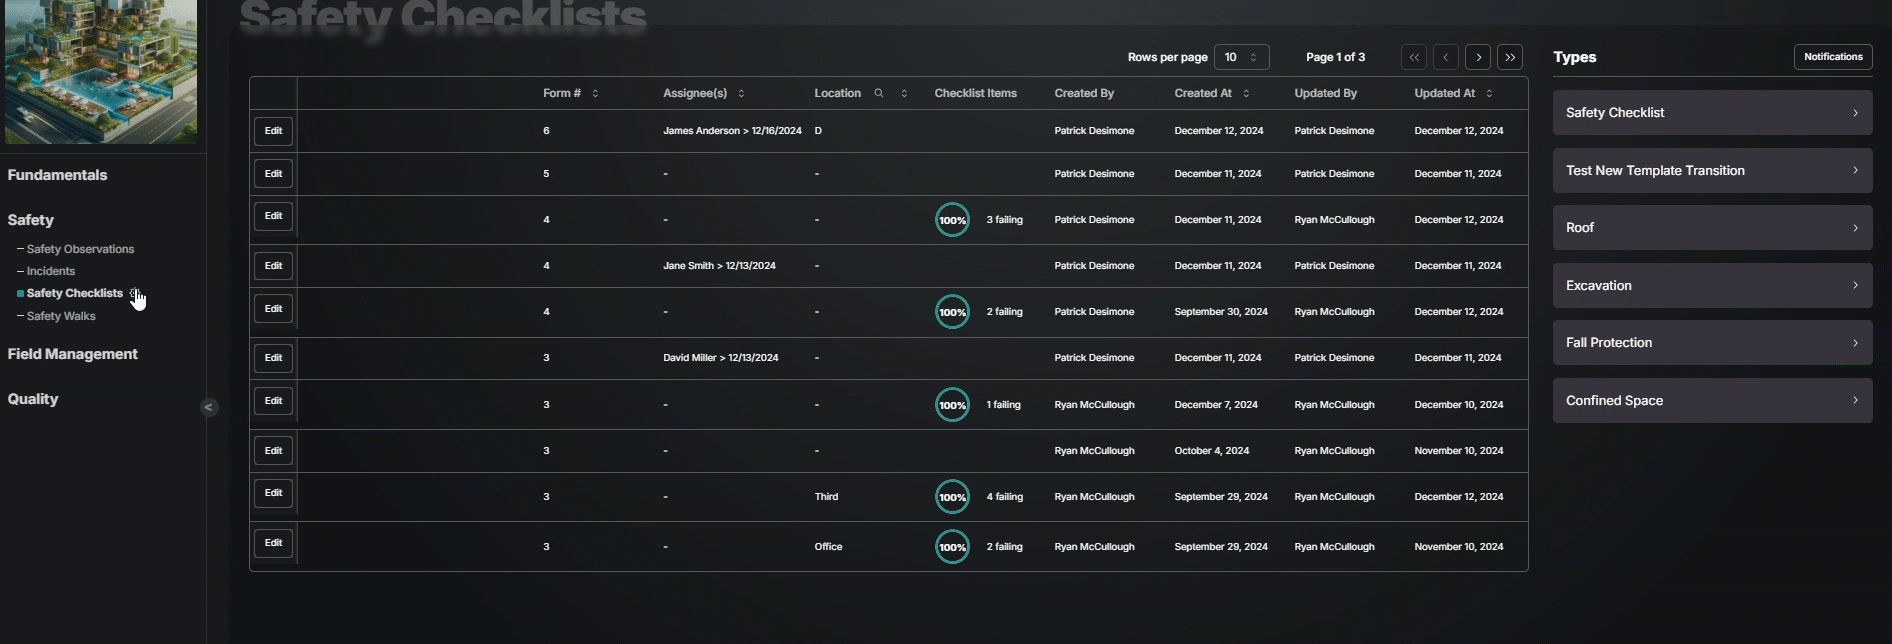
Task: Open Safety Walks in the sidebar
Action: coord(61,316)
